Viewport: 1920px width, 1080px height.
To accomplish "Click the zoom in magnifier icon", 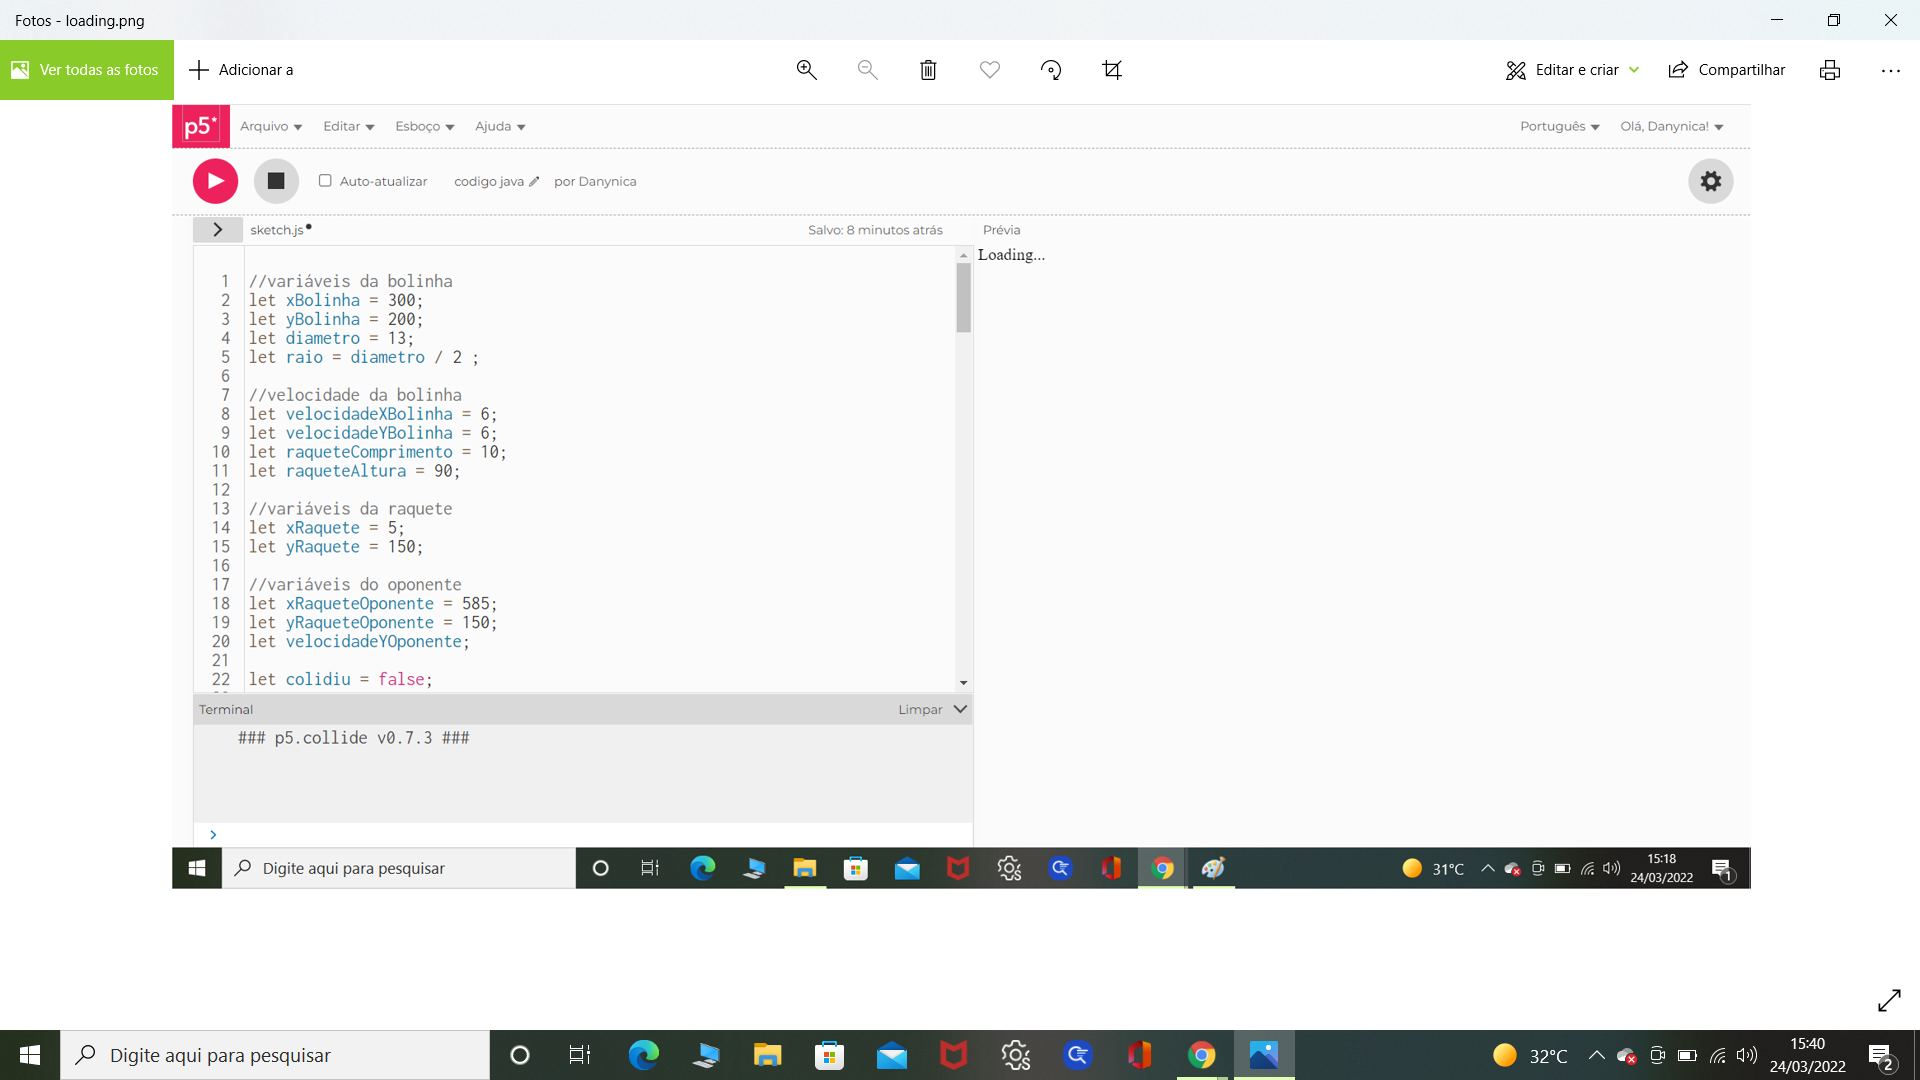I will coord(807,70).
